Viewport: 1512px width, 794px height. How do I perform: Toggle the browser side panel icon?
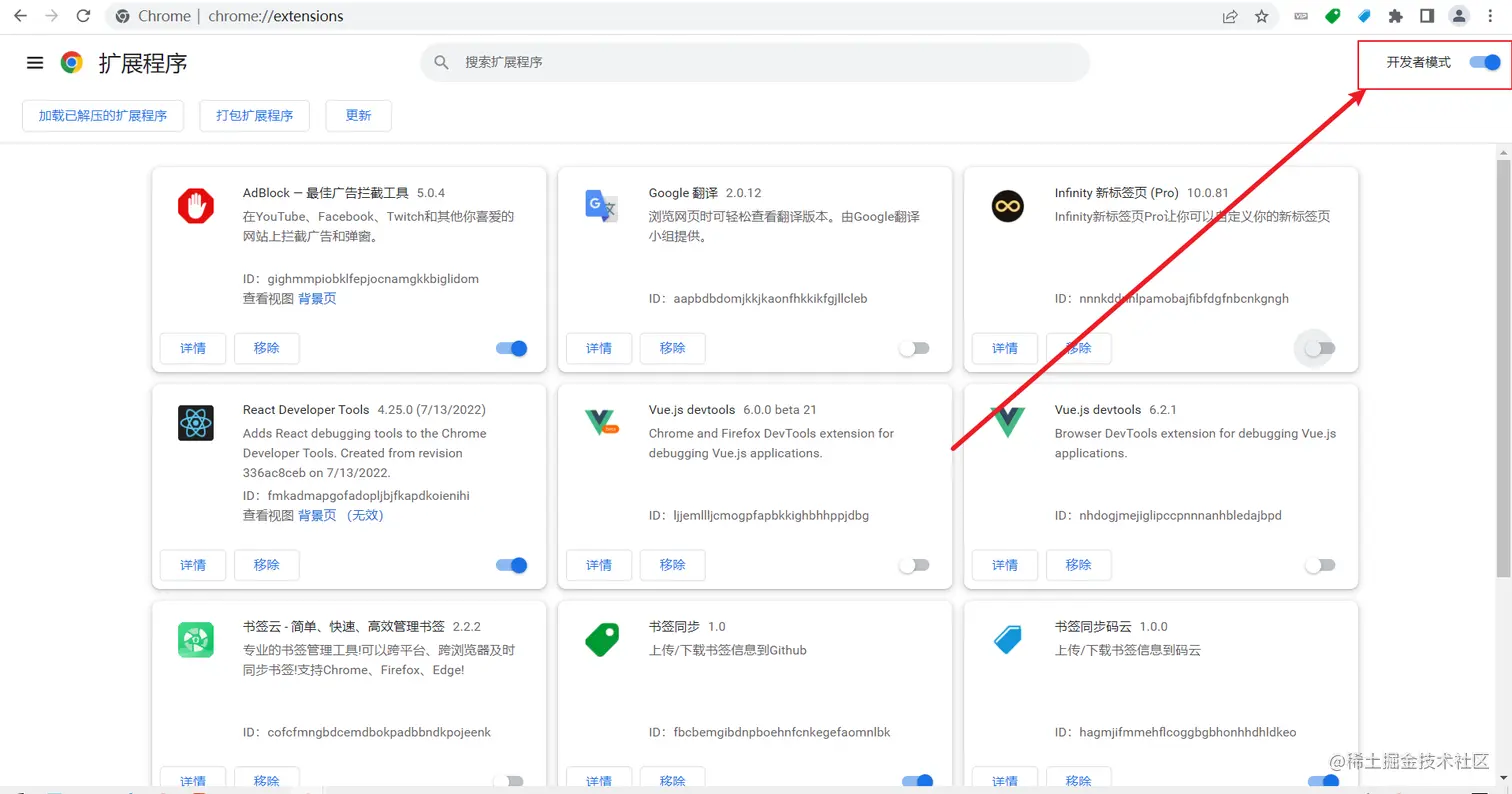point(1428,16)
